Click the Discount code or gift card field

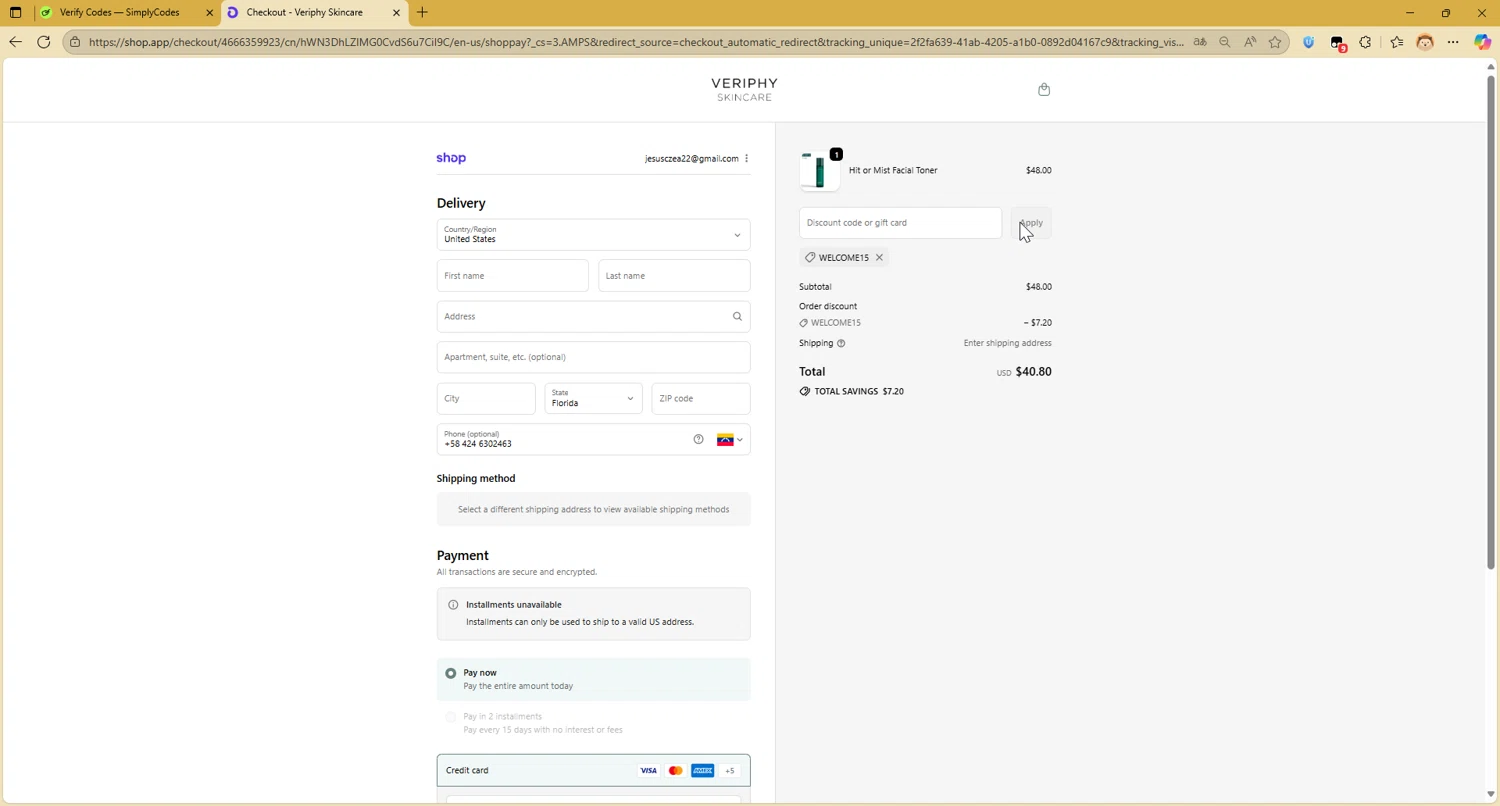pos(900,223)
